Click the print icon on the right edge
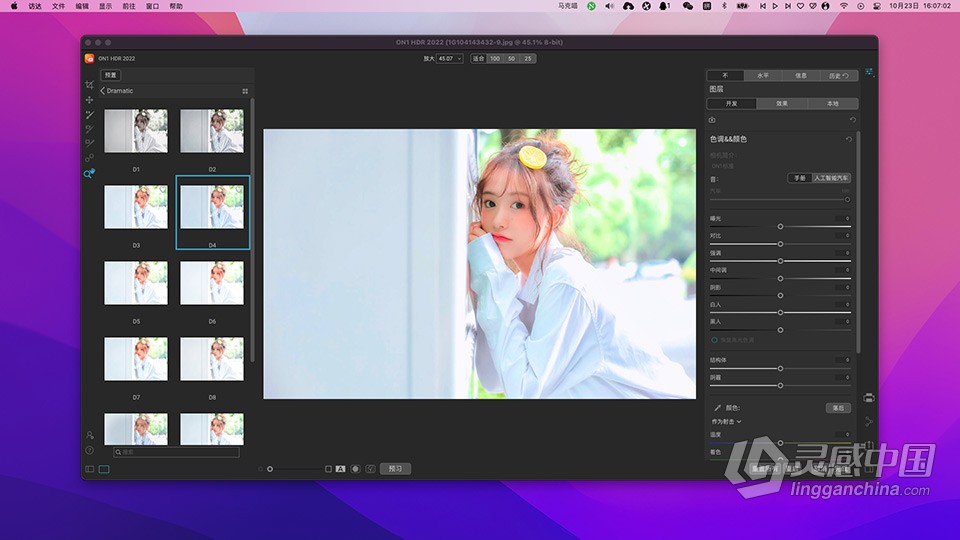 (869, 398)
